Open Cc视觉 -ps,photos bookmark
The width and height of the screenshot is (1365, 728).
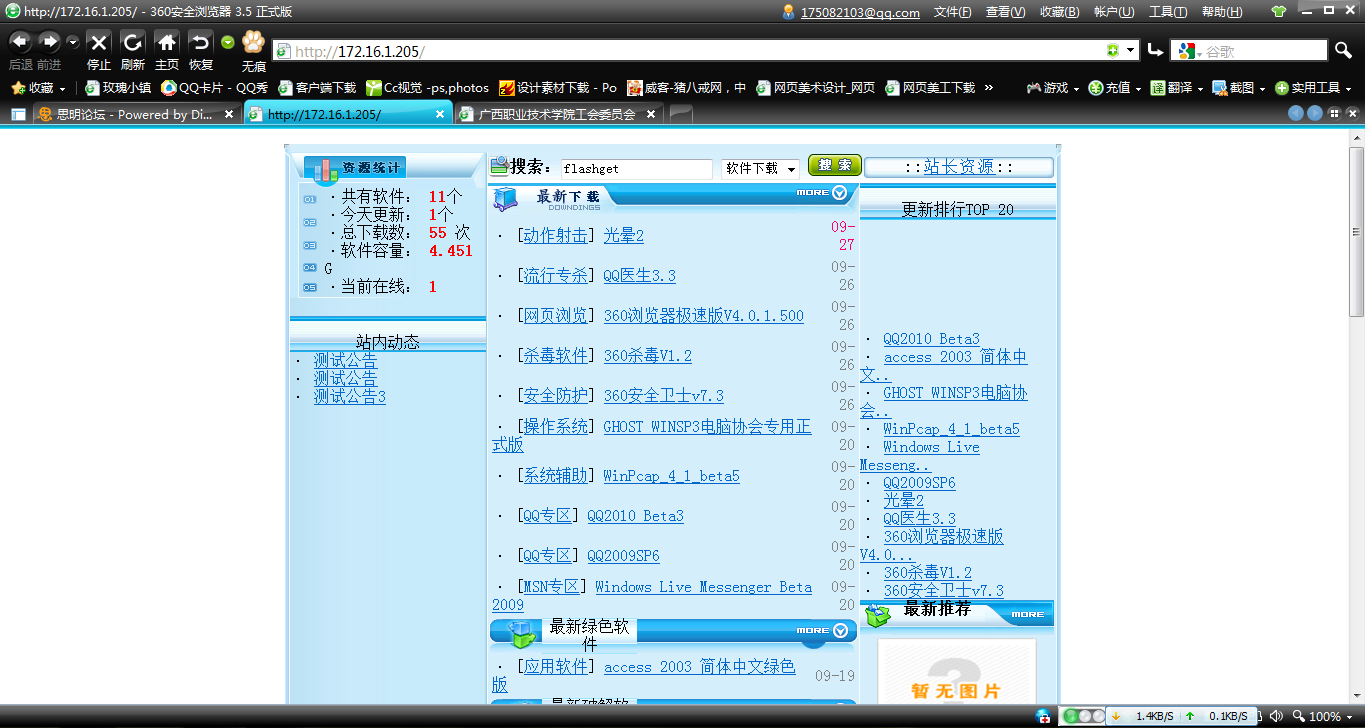click(427, 88)
